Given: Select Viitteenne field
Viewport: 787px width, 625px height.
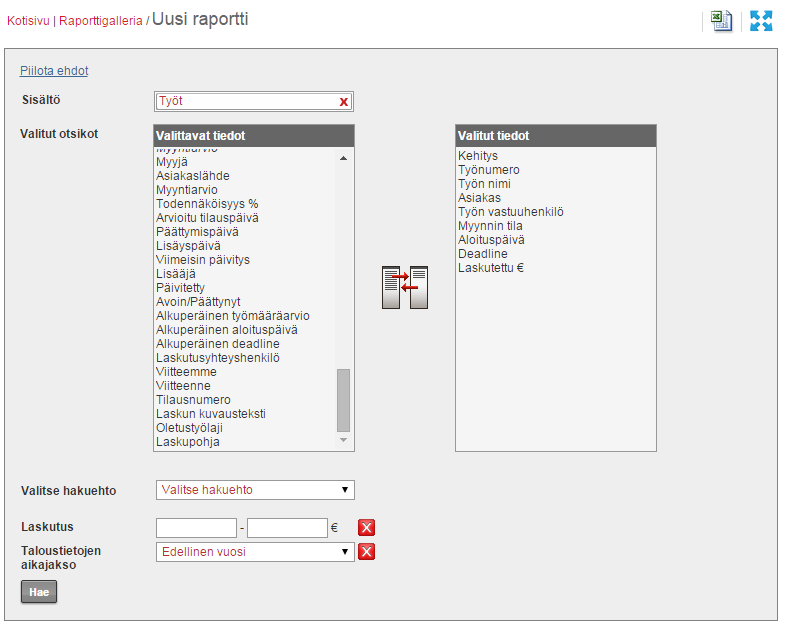Looking at the screenshot, I should click(x=183, y=386).
